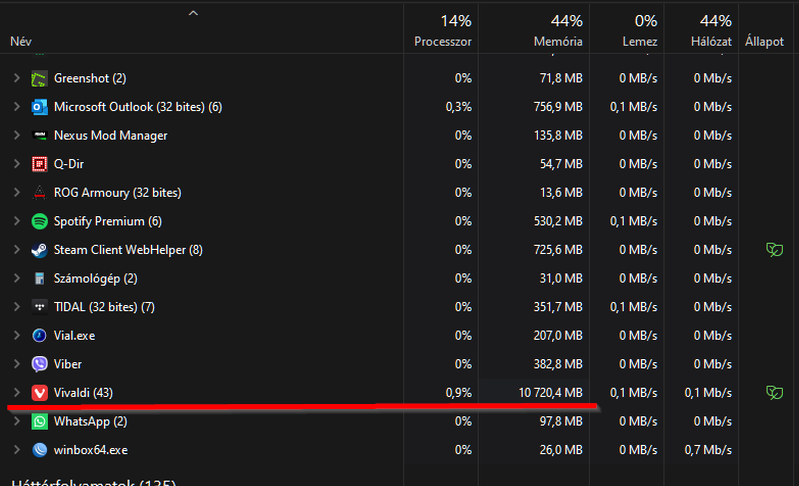
Task: Click the Számológép calculator icon
Action: [x=39, y=279]
